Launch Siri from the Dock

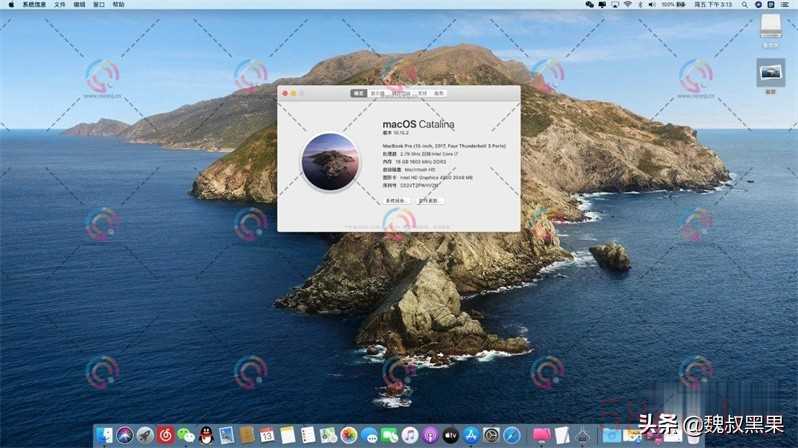[x=125, y=436]
